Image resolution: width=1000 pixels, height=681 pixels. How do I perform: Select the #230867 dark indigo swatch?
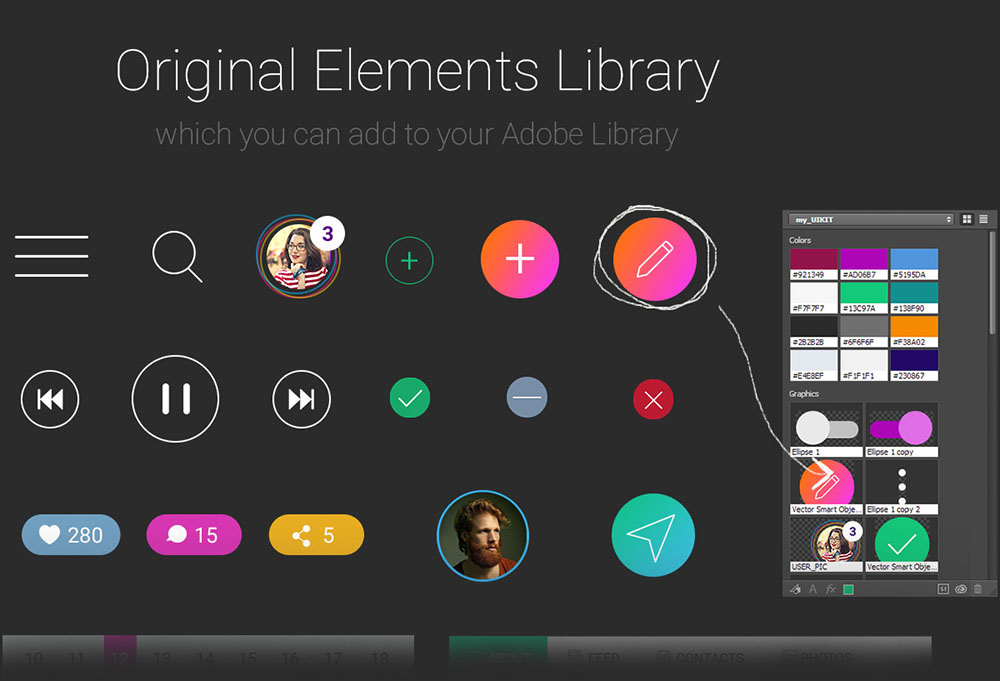[914, 365]
